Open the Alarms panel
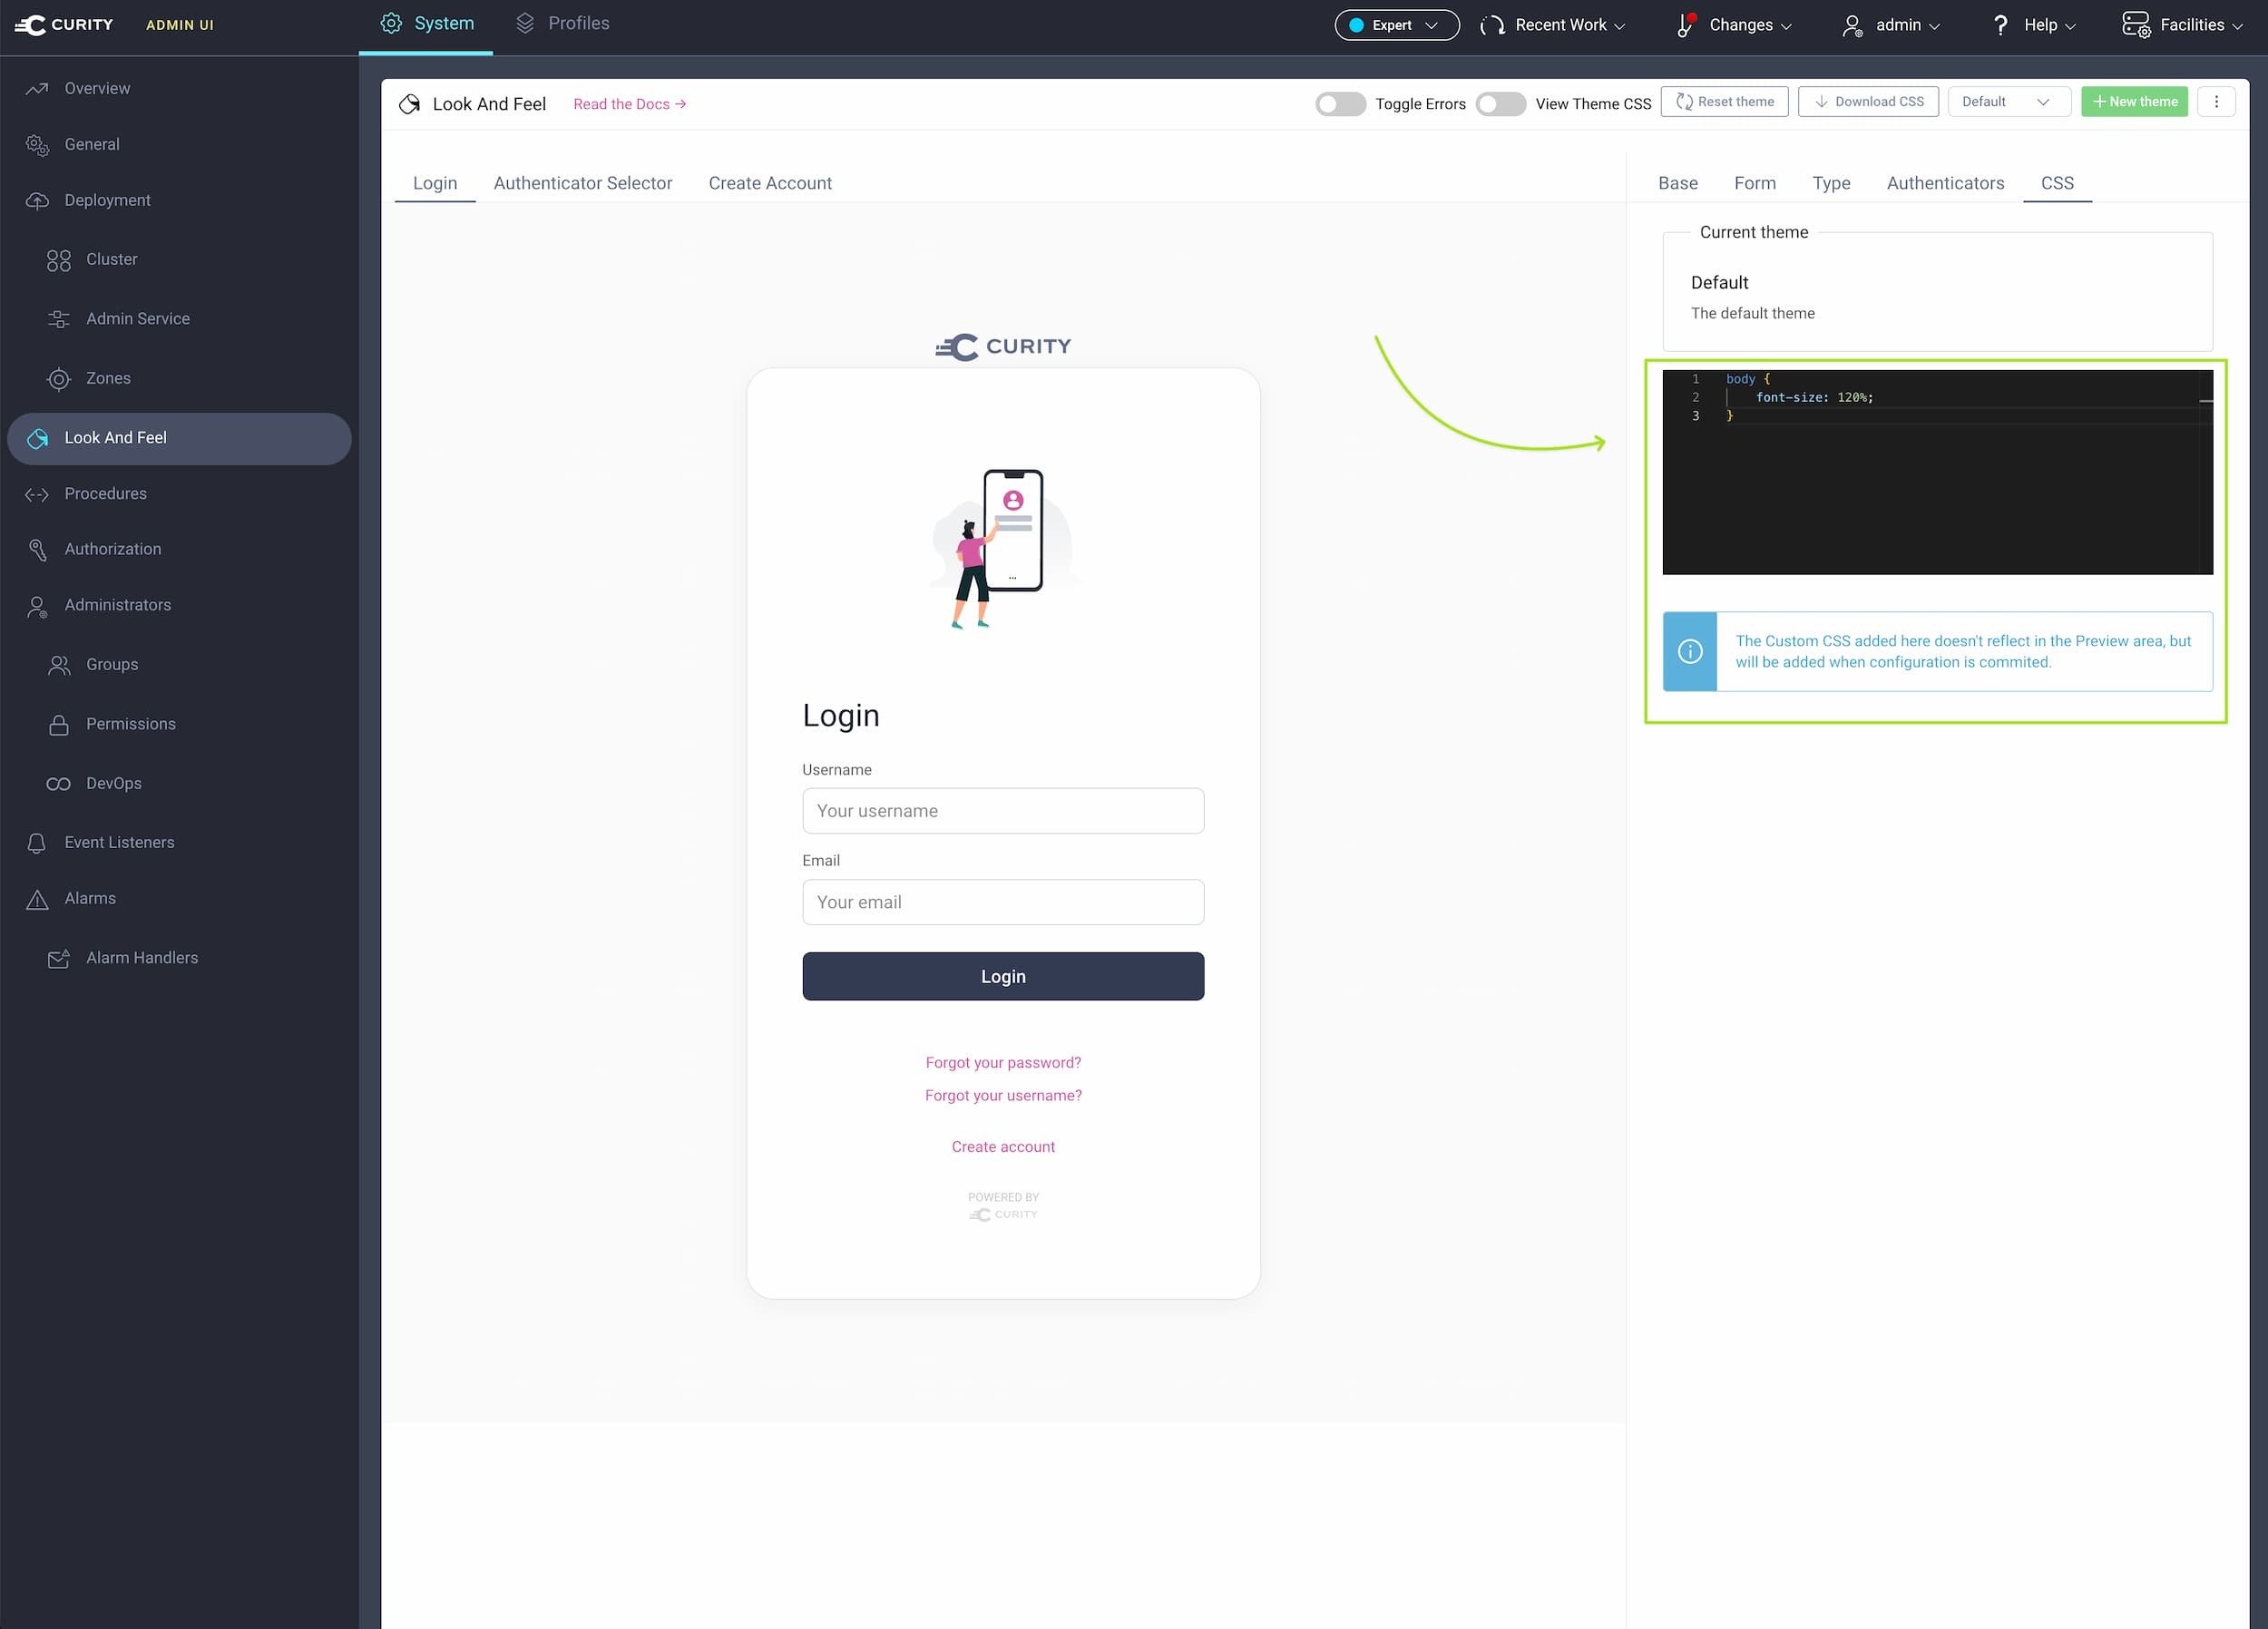The height and width of the screenshot is (1629, 2268). coord(89,898)
